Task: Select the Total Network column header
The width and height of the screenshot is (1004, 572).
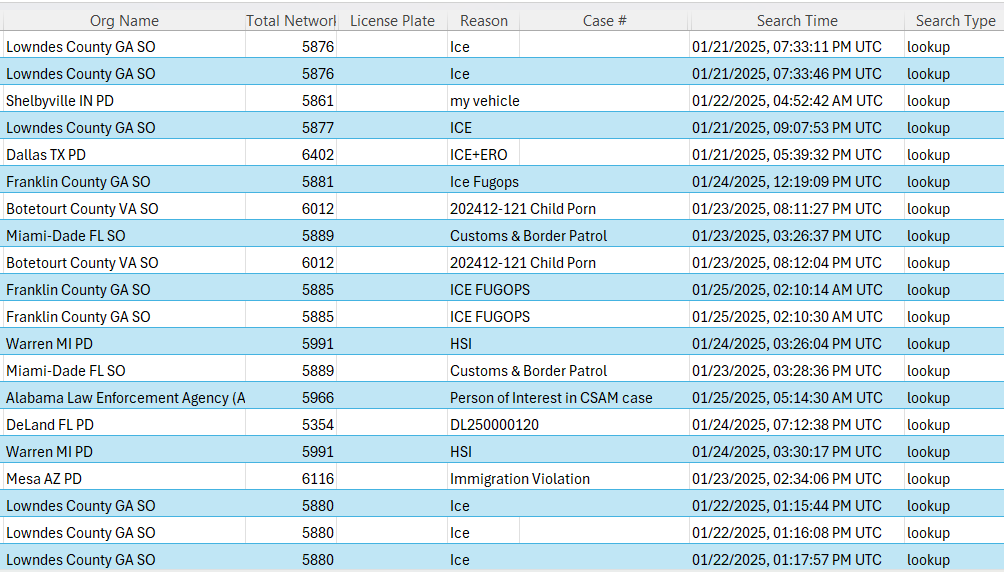Action: 291,20
